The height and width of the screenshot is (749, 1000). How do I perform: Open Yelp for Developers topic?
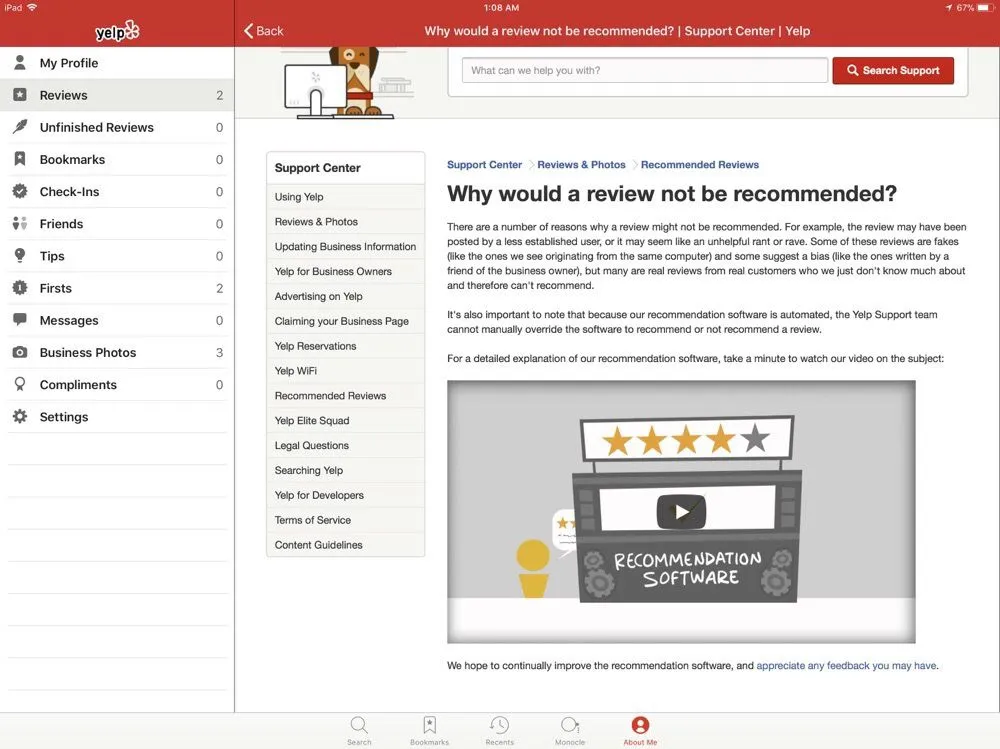(346, 495)
